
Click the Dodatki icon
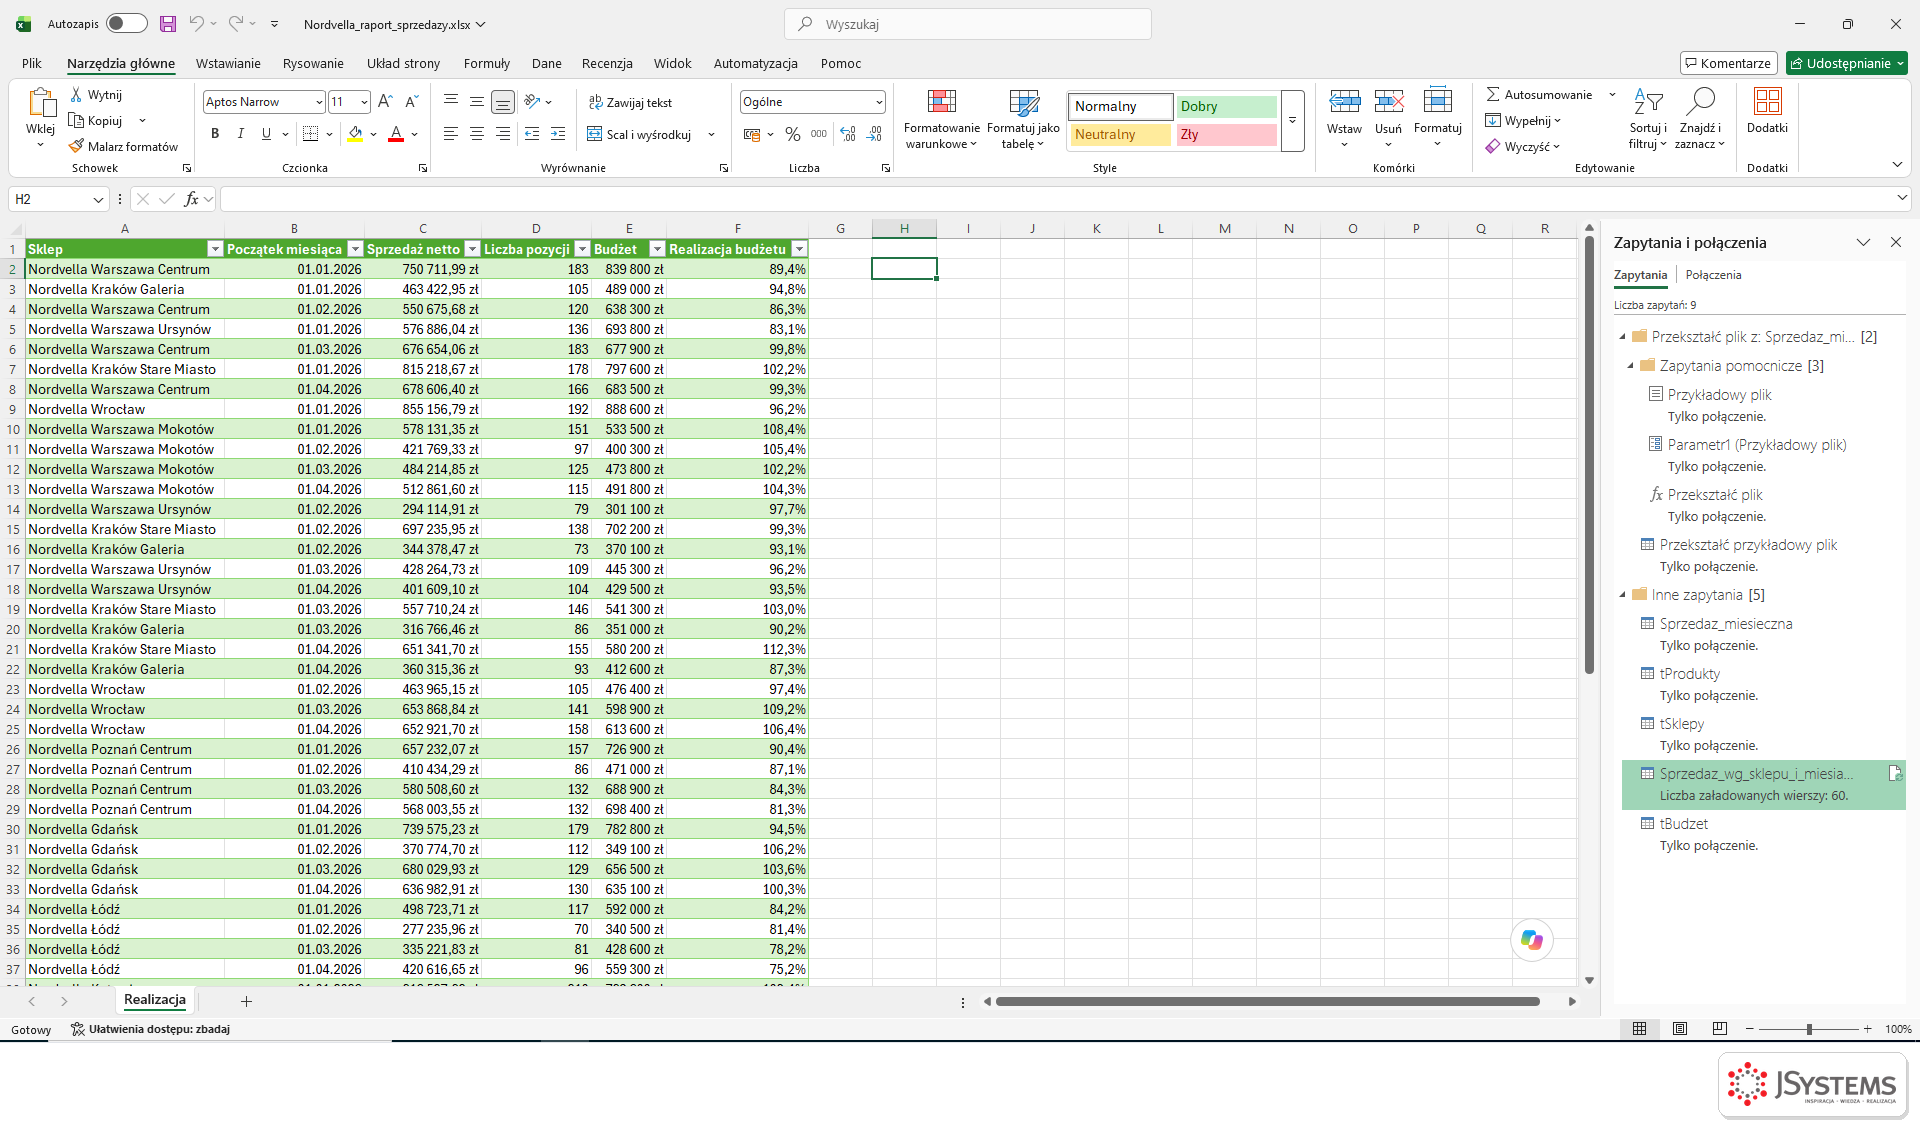(x=1767, y=101)
